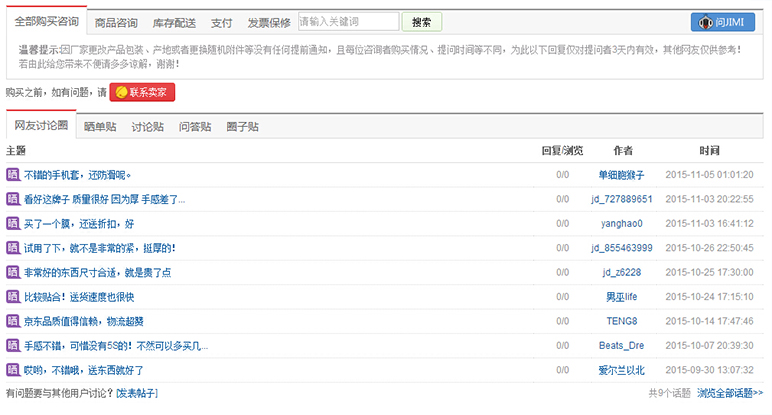View author yanghao0 profile
Viewport: 772px width, 415px height.
pyautogui.click(x=622, y=223)
